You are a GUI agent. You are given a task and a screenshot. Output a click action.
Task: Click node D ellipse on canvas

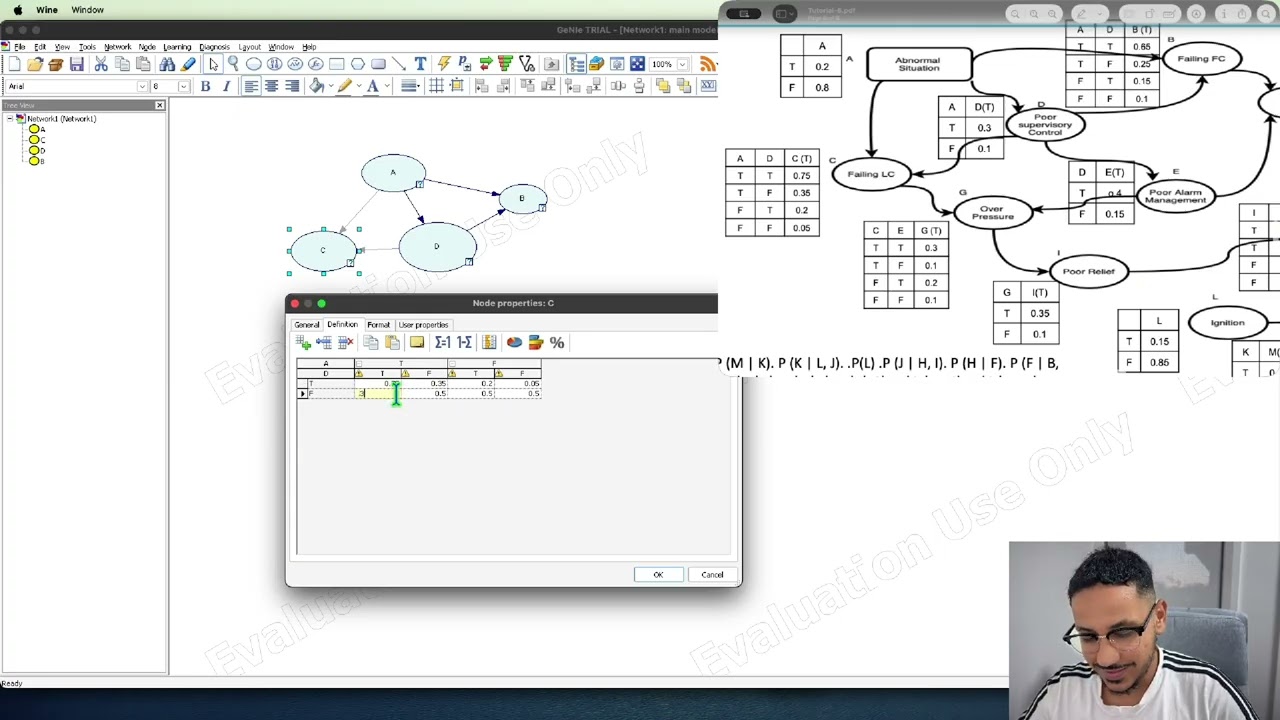[x=437, y=246]
